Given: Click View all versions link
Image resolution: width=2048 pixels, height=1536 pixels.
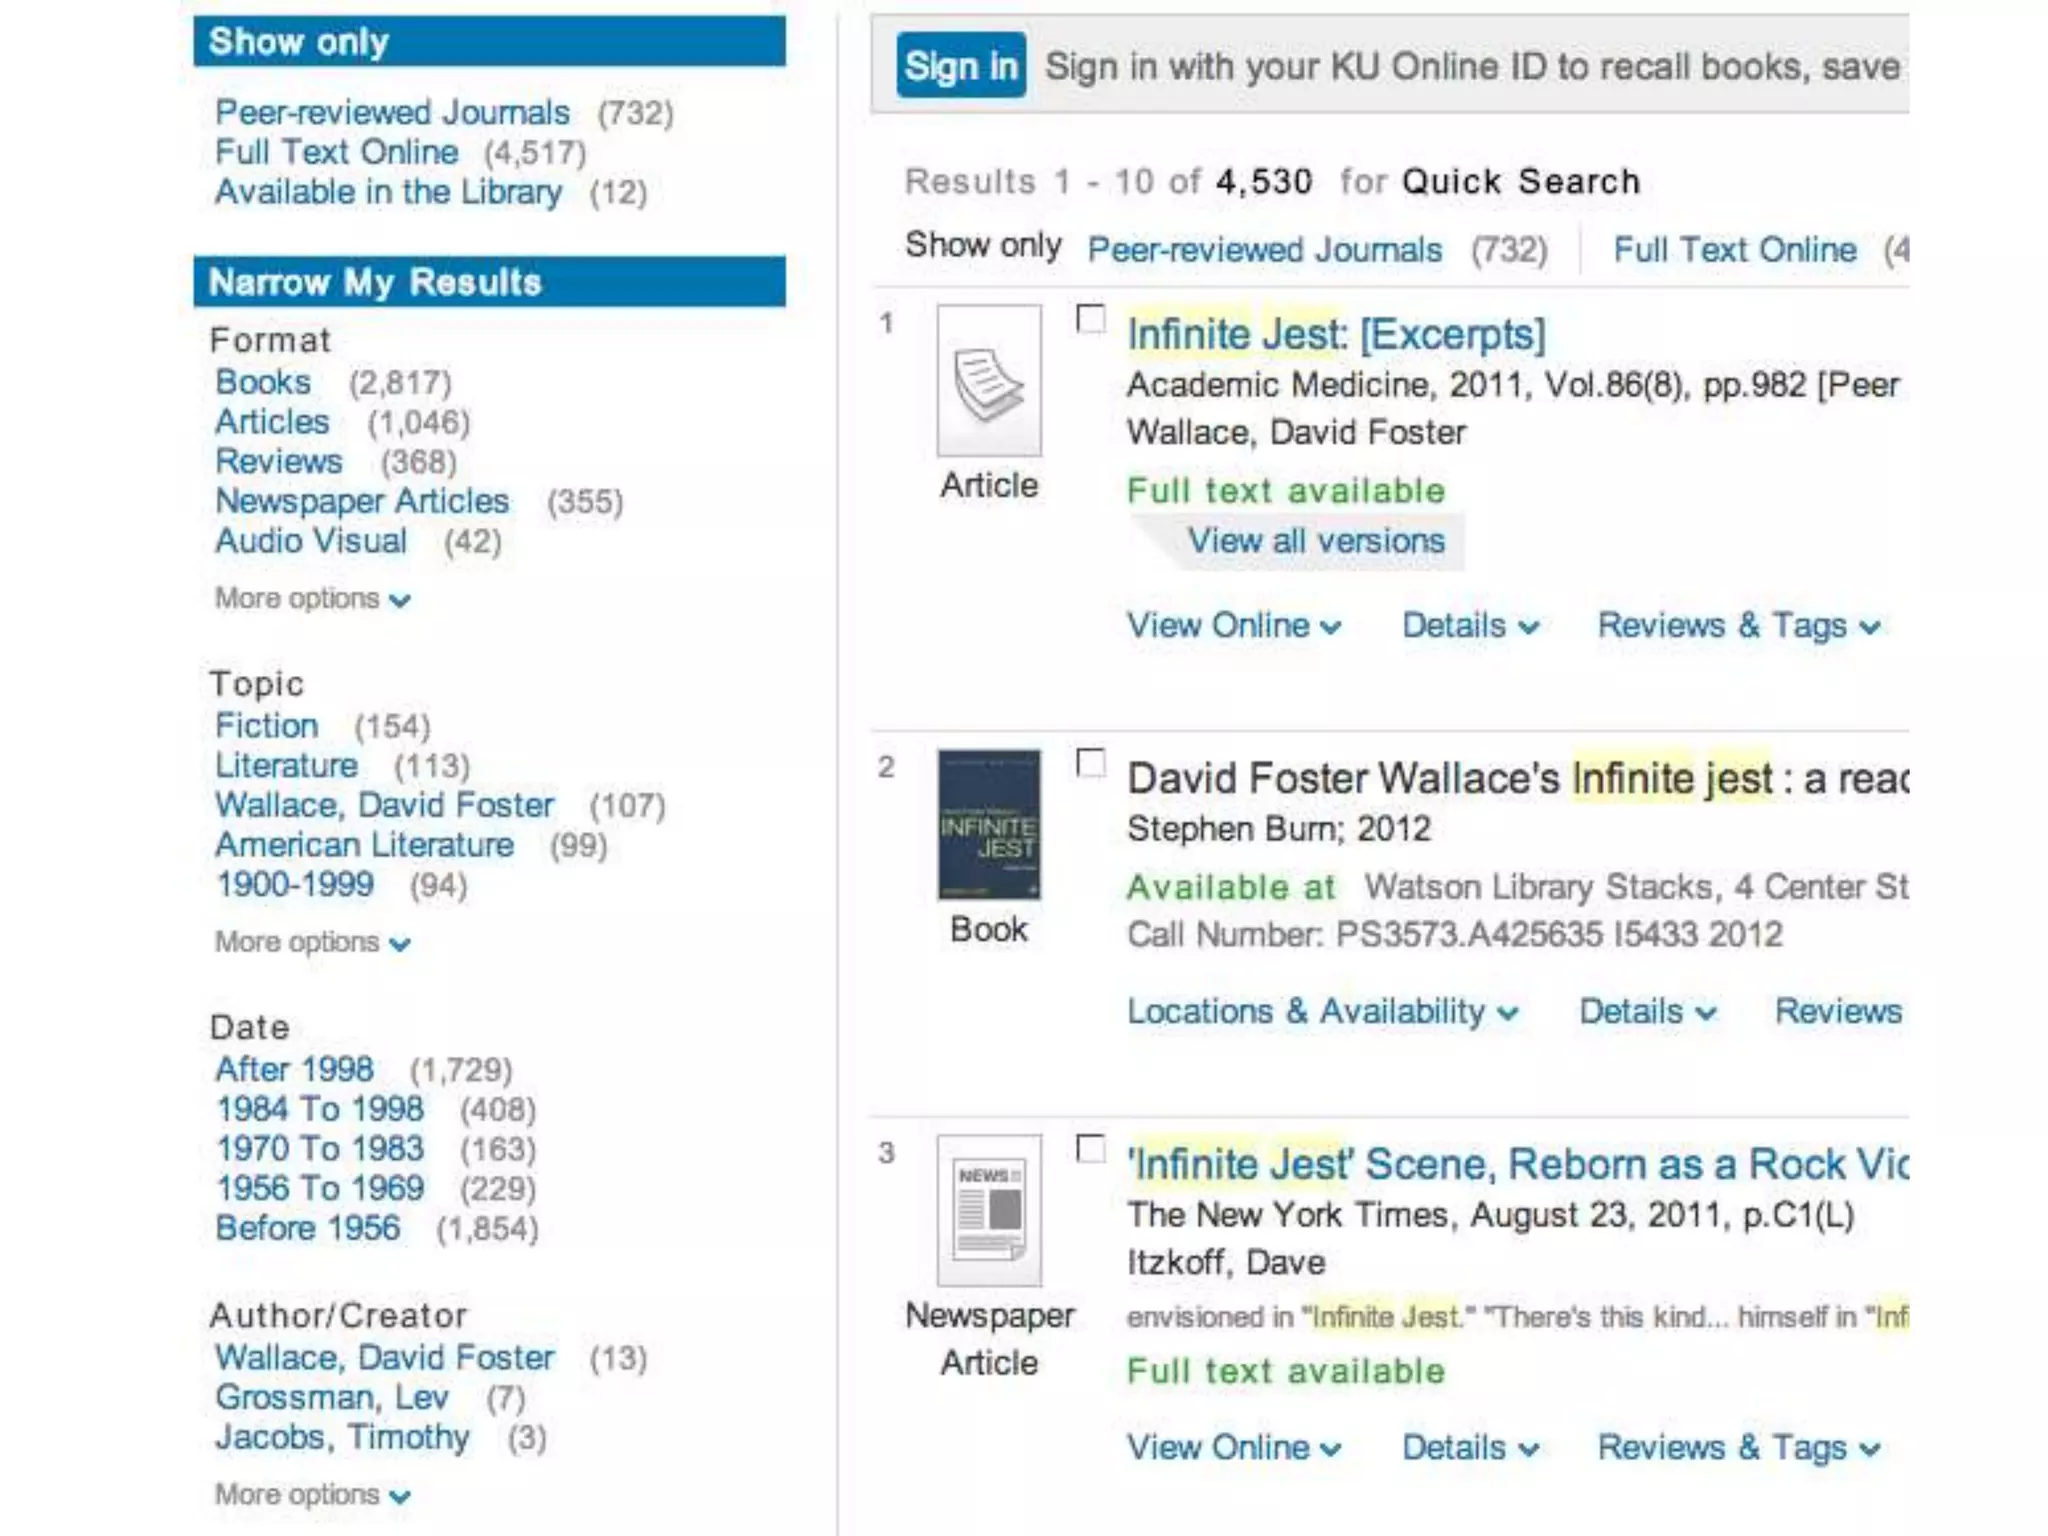Looking at the screenshot, I should tap(1315, 541).
